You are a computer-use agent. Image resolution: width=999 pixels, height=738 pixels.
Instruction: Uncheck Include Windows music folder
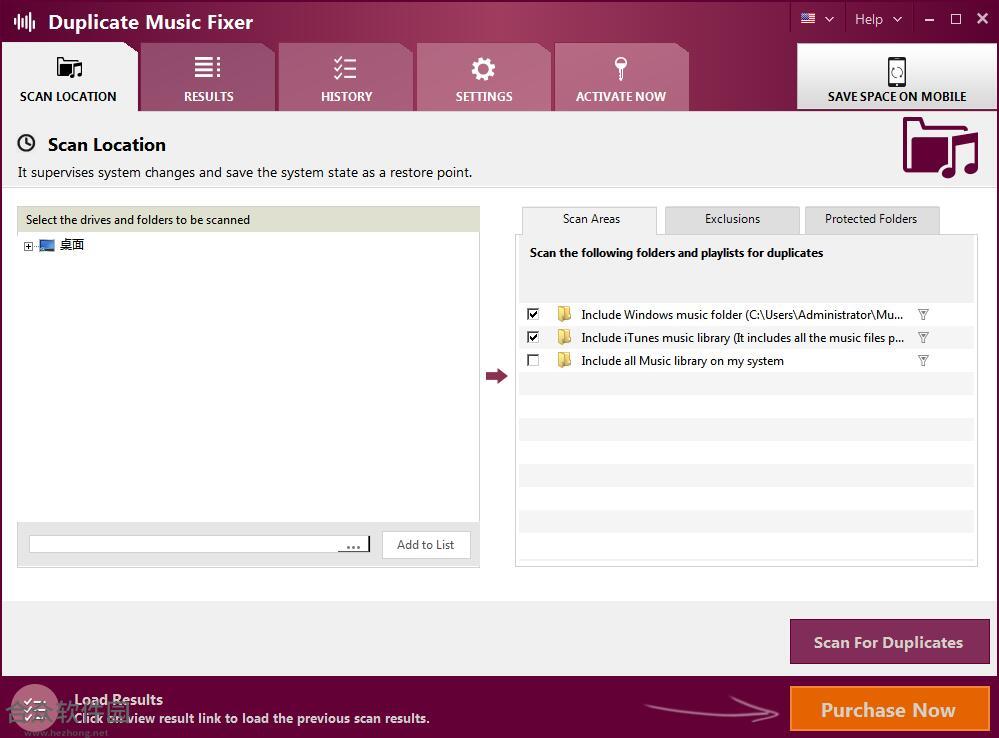point(533,314)
